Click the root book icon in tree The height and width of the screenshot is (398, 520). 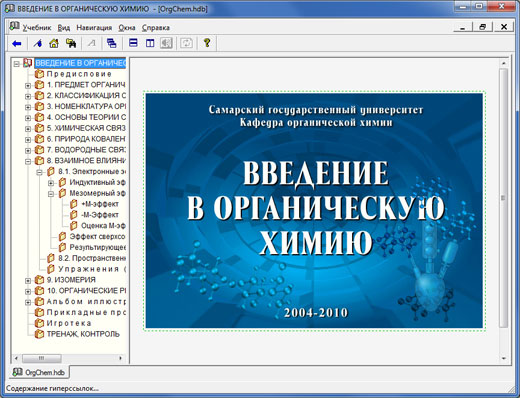click(x=28, y=63)
